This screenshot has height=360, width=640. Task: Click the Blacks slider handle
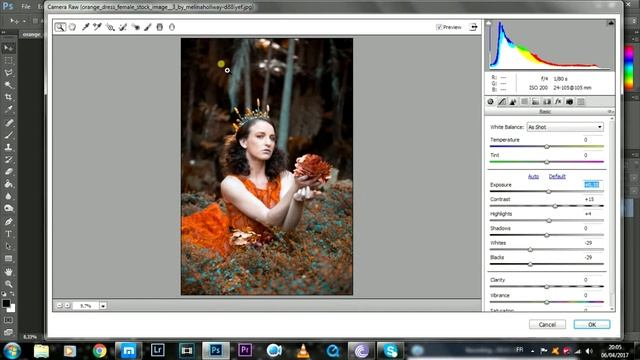coord(530,264)
